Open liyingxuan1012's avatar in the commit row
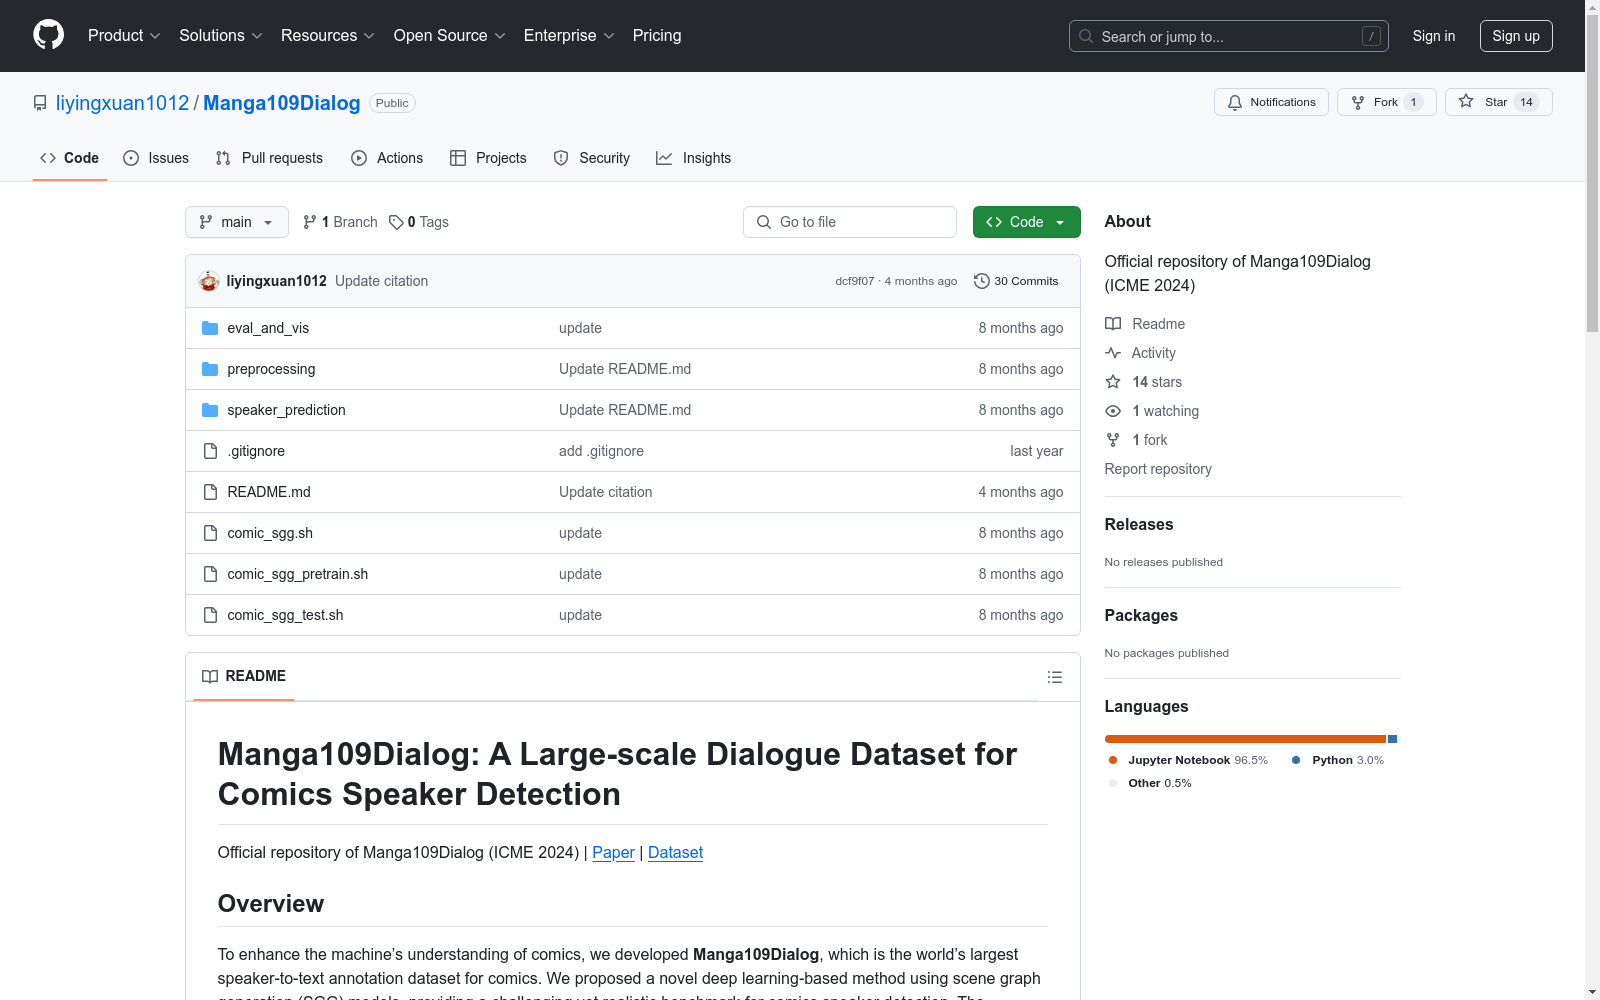 click(x=209, y=281)
